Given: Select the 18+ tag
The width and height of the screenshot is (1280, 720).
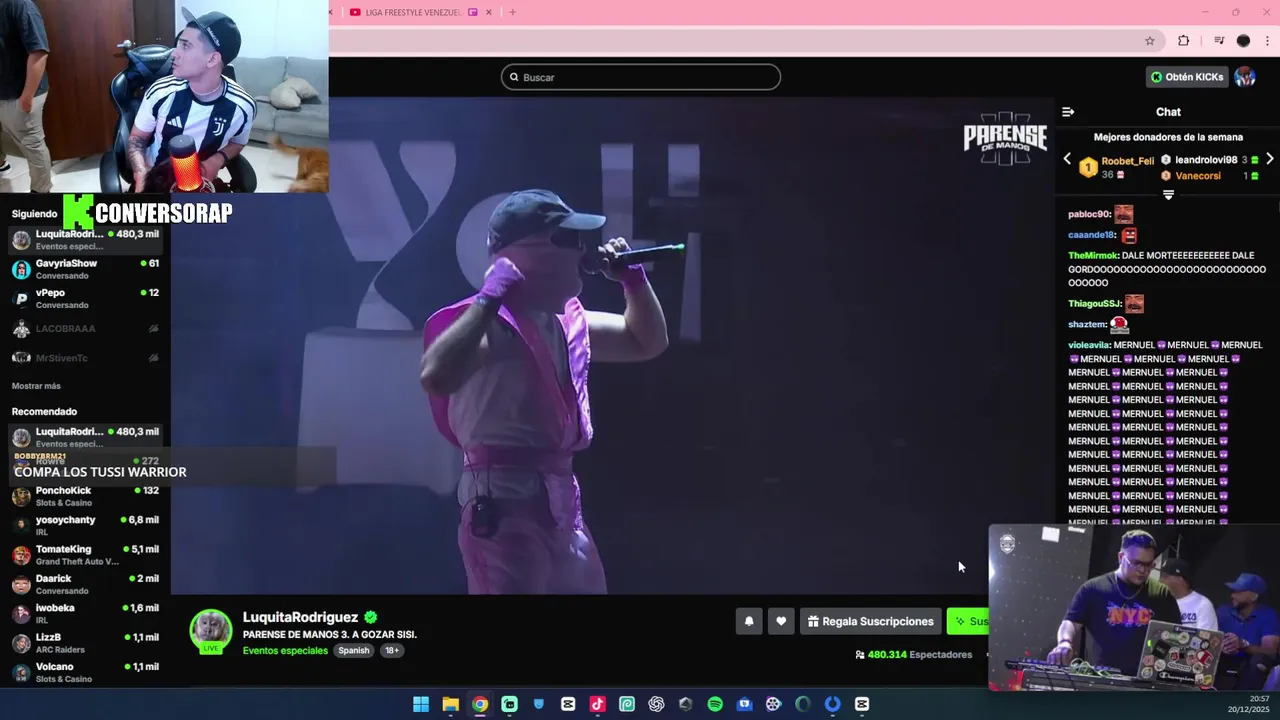Looking at the screenshot, I should (392, 650).
